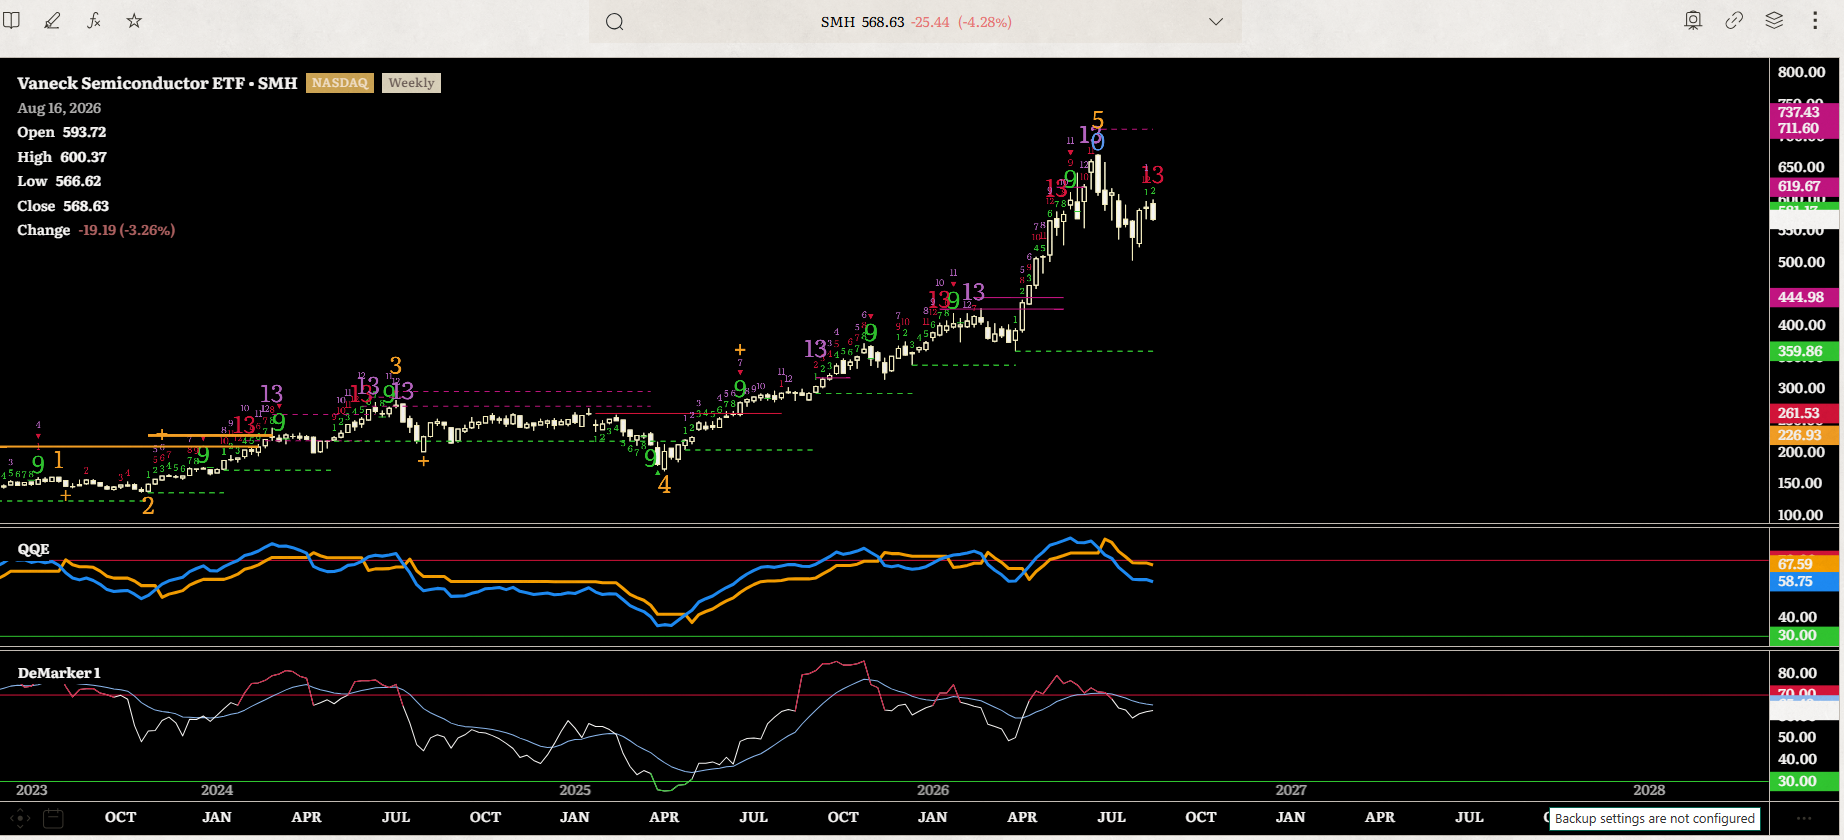This screenshot has width=1844, height=840.
Task: Click the Vaneck Semiconductor ETF · SMH title
Action: tap(157, 83)
